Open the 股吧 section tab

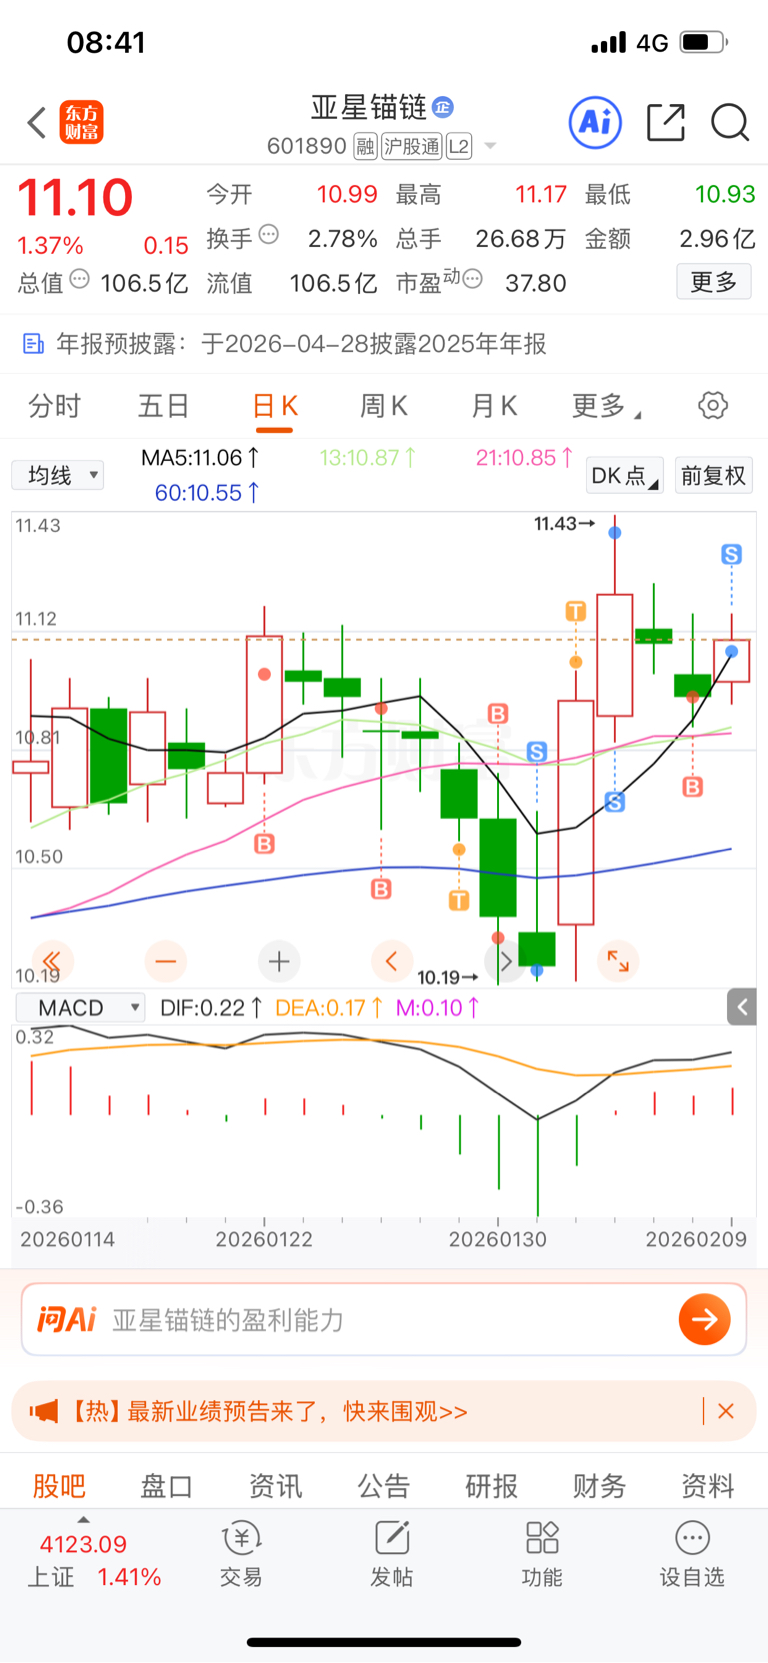click(59, 1485)
